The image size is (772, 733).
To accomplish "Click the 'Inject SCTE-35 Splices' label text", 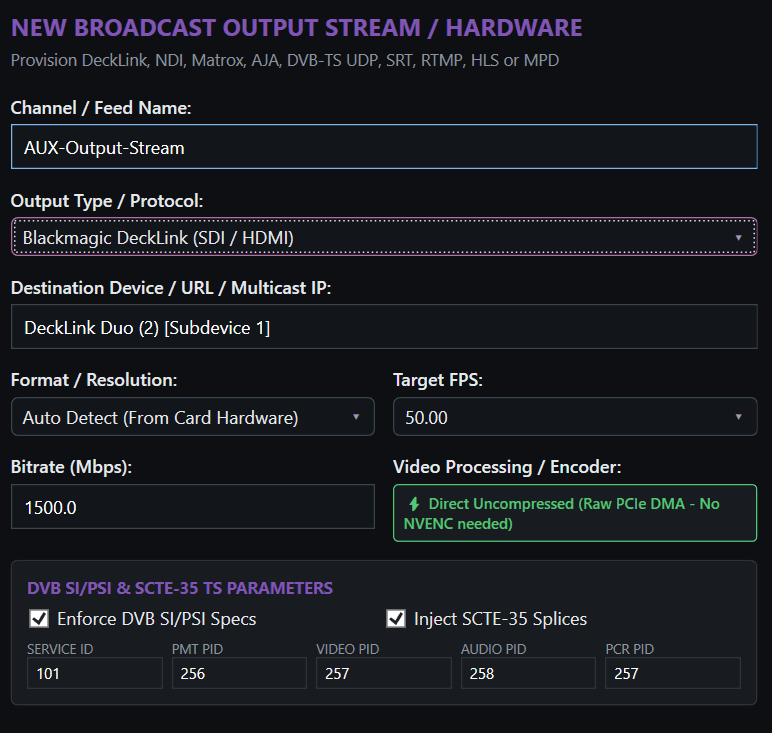I will pos(500,619).
